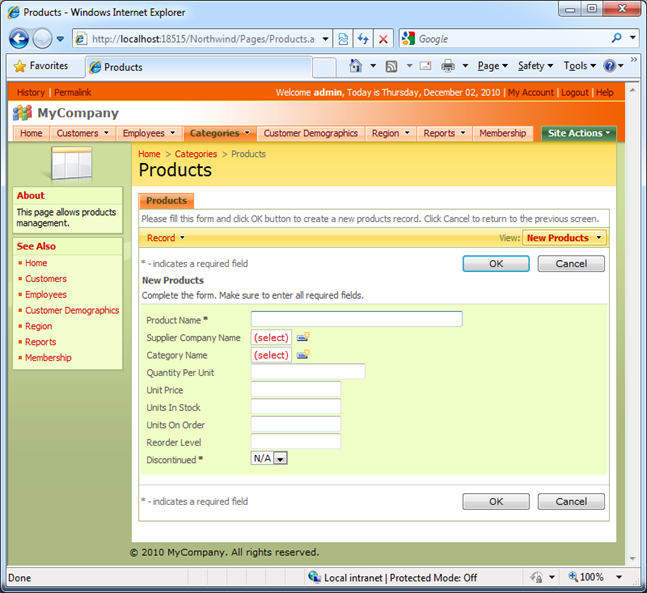
Task: Click the Print icon in command bar
Action: pos(448,66)
